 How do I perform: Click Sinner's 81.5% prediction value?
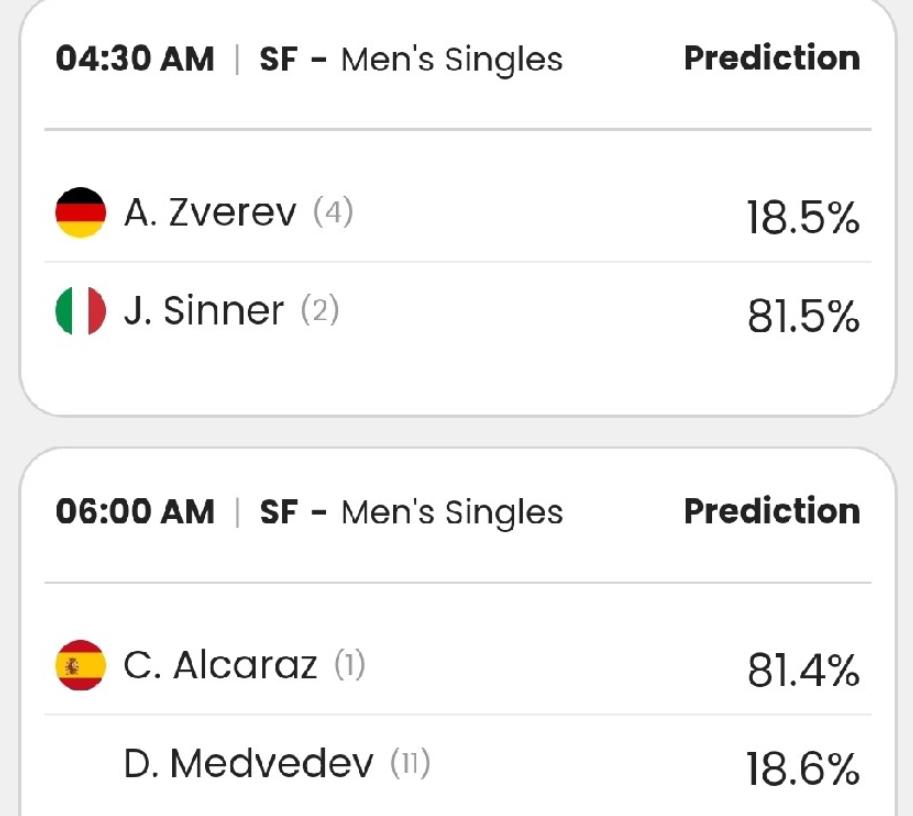802,317
